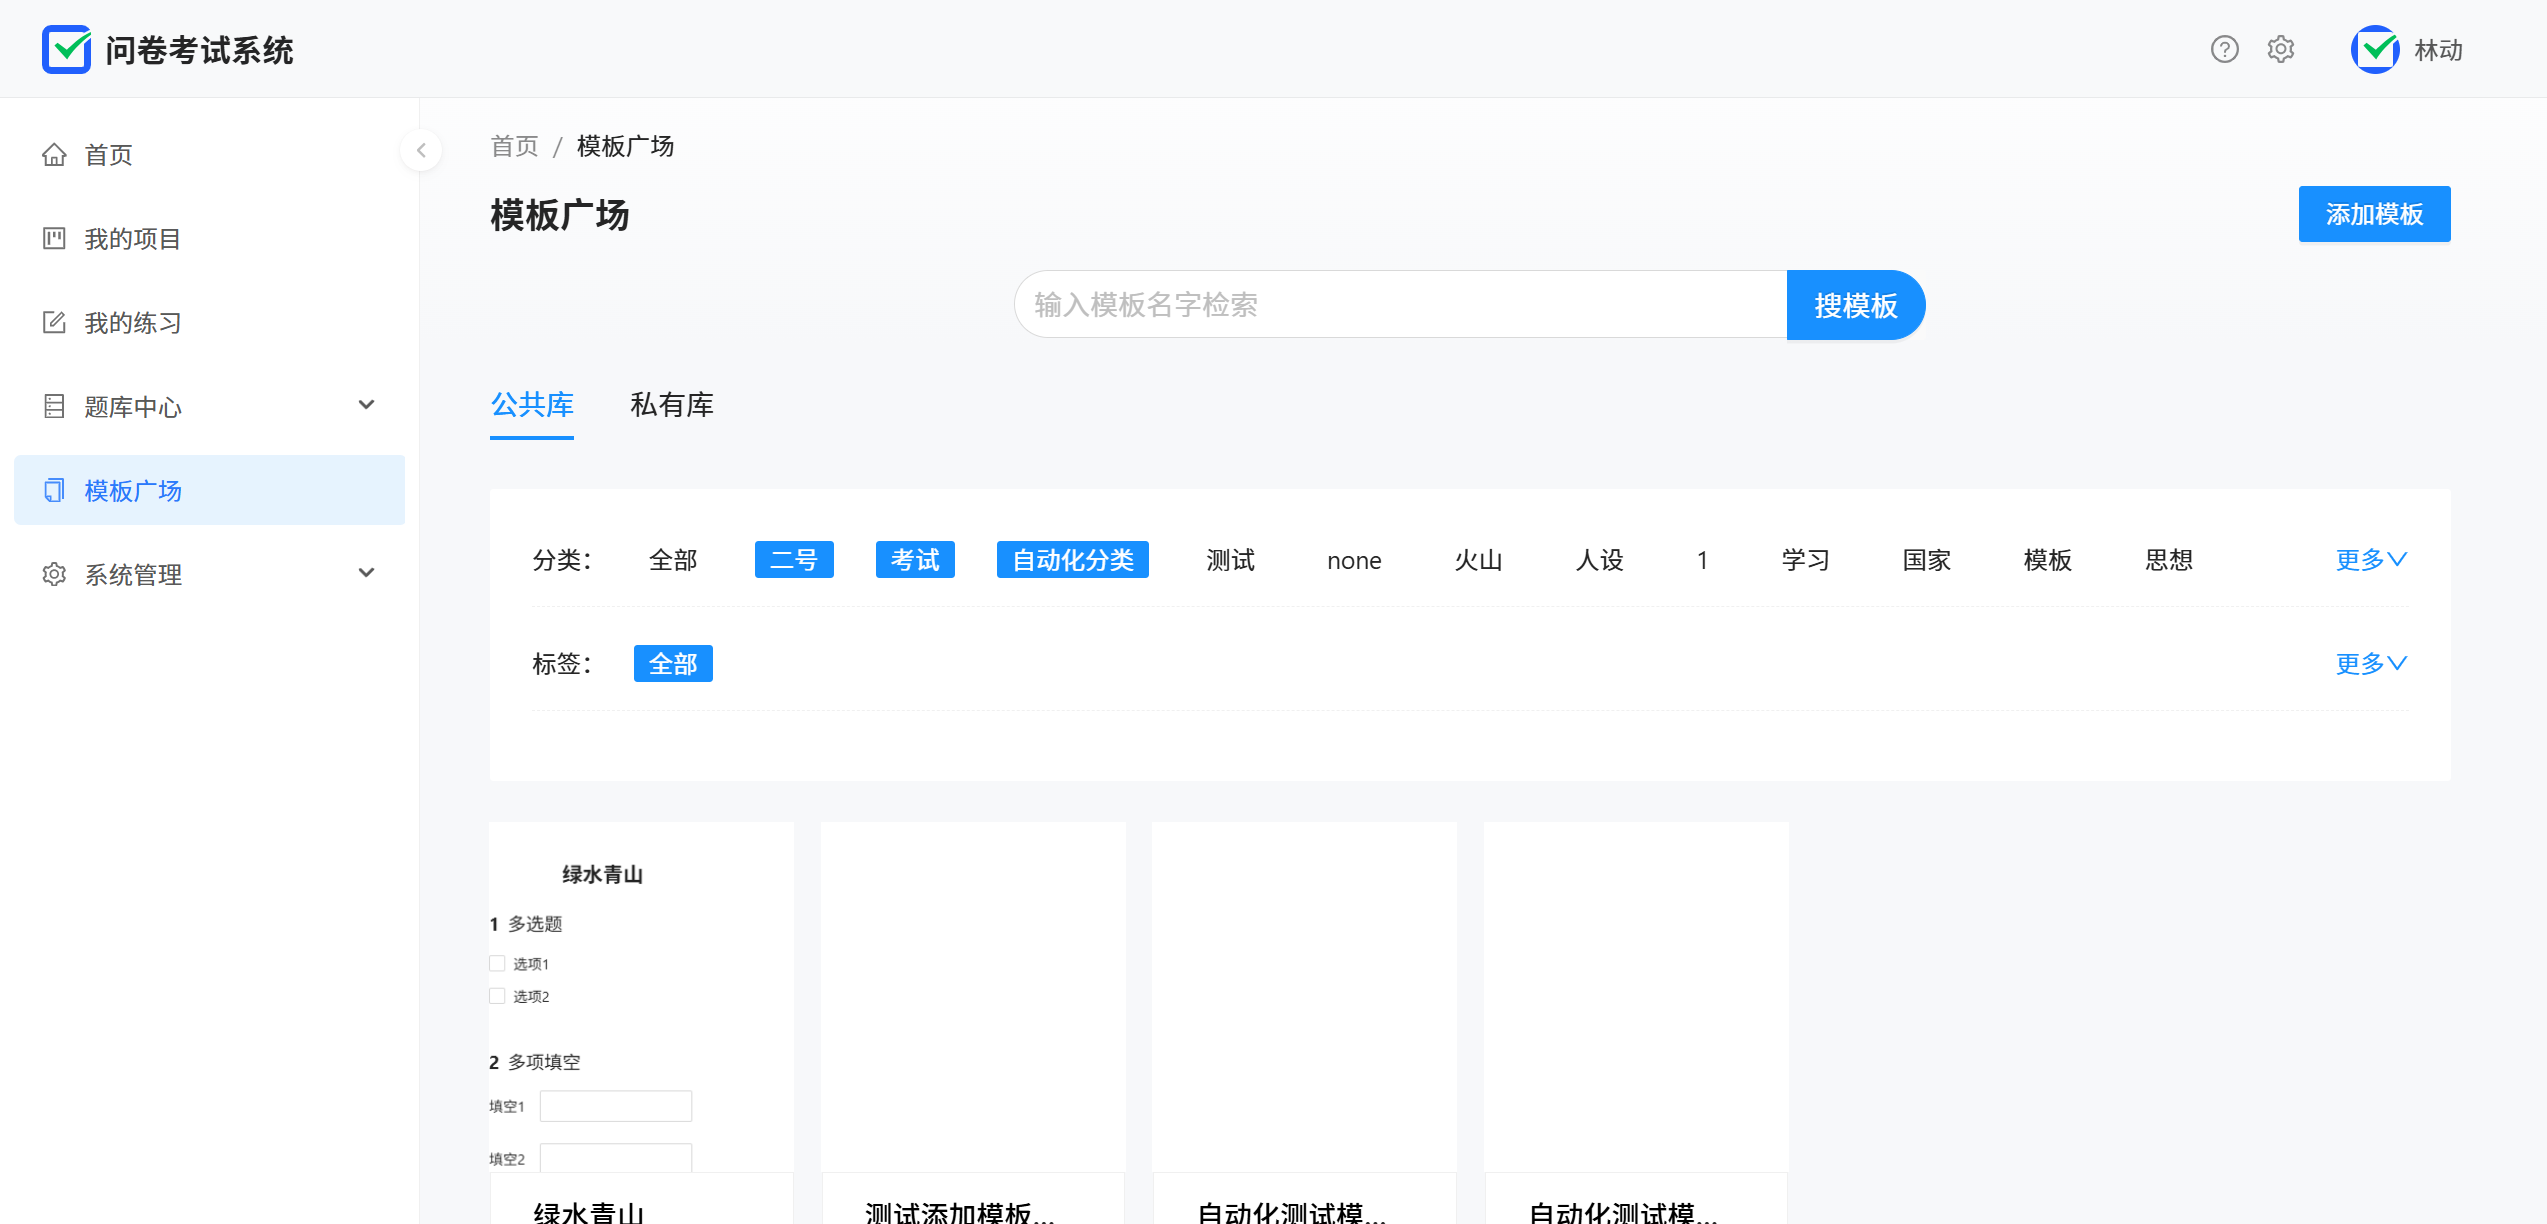
Task: Switch to the 私有库 tab
Action: tap(672, 405)
